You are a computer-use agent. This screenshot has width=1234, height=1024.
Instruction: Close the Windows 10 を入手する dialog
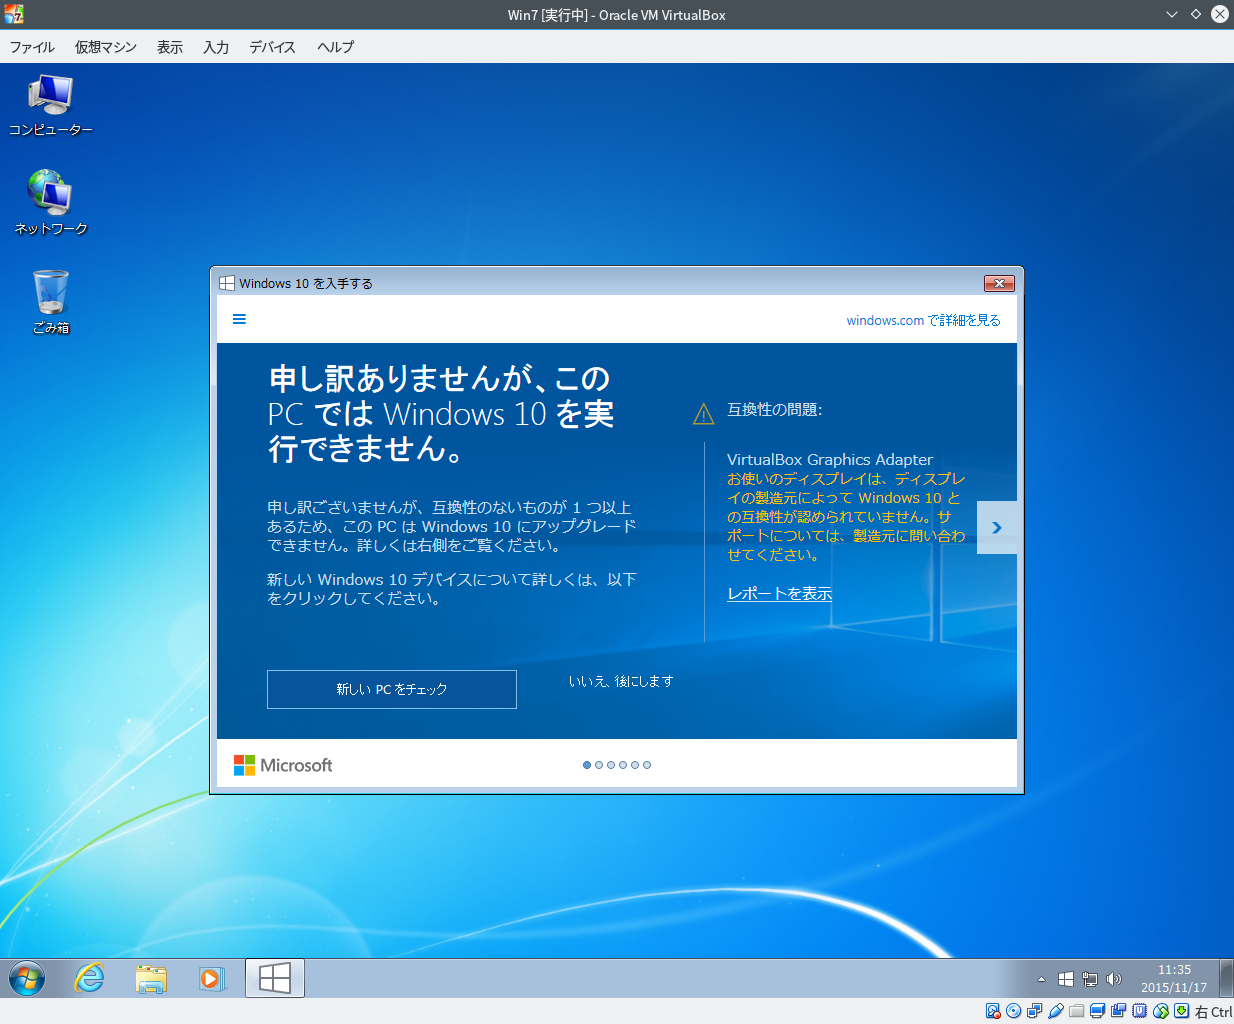pyautogui.click(x=999, y=283)
